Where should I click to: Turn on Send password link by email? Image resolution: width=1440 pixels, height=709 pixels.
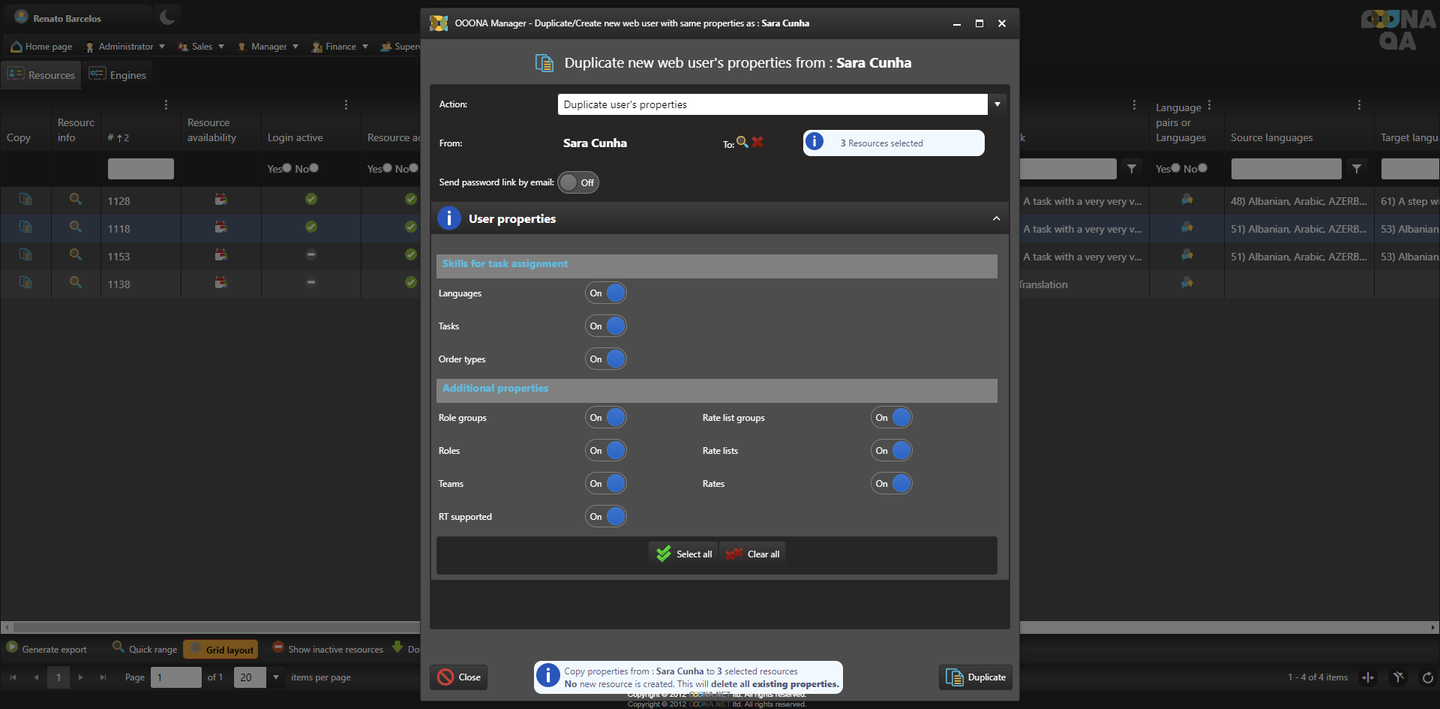coord(578,183)
